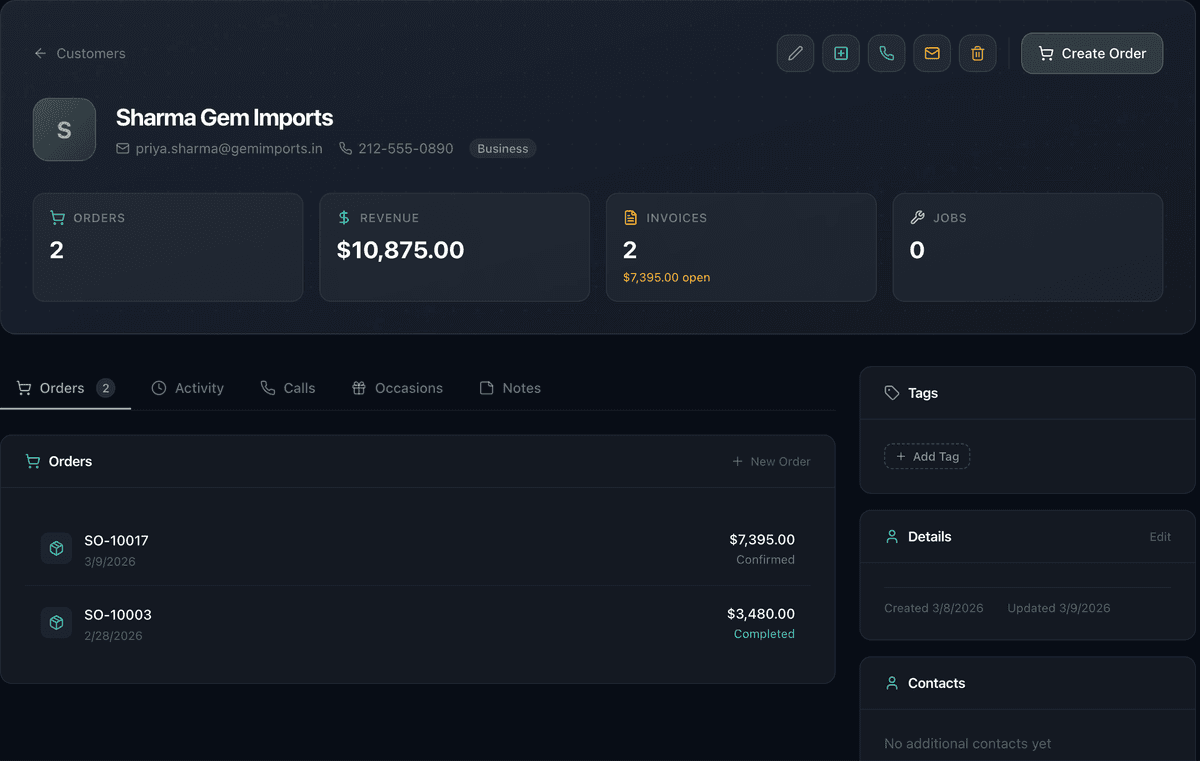Open the Invoices stat card

tap(741, 247)
